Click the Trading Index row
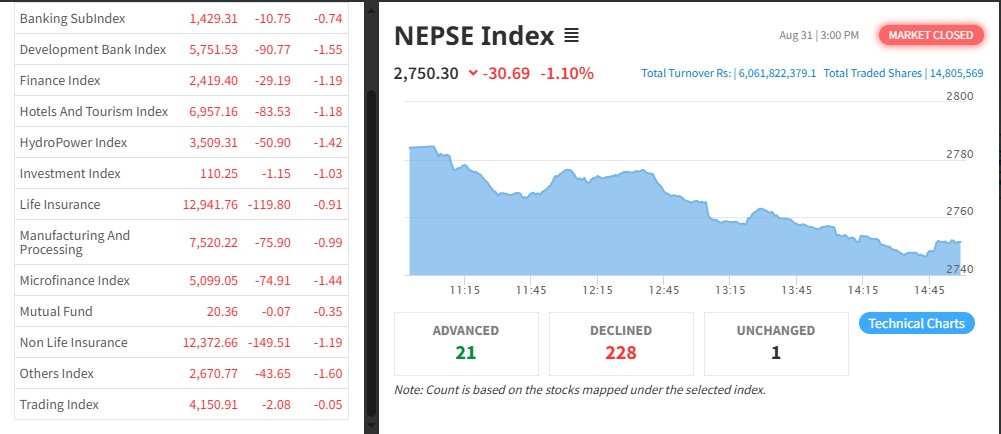This screenshot has height=434, width=1001. (59, 404)
